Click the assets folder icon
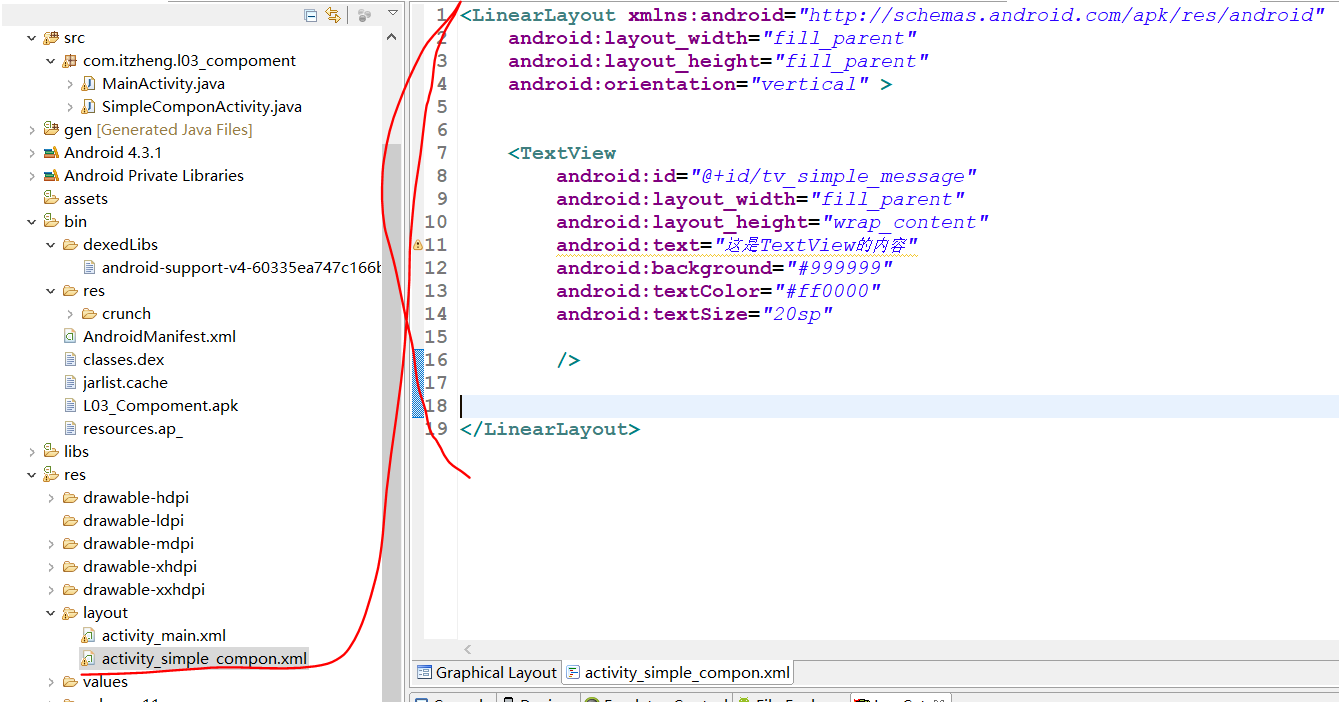This screenshot has width=1339, height=702. (x=51, y=199)
